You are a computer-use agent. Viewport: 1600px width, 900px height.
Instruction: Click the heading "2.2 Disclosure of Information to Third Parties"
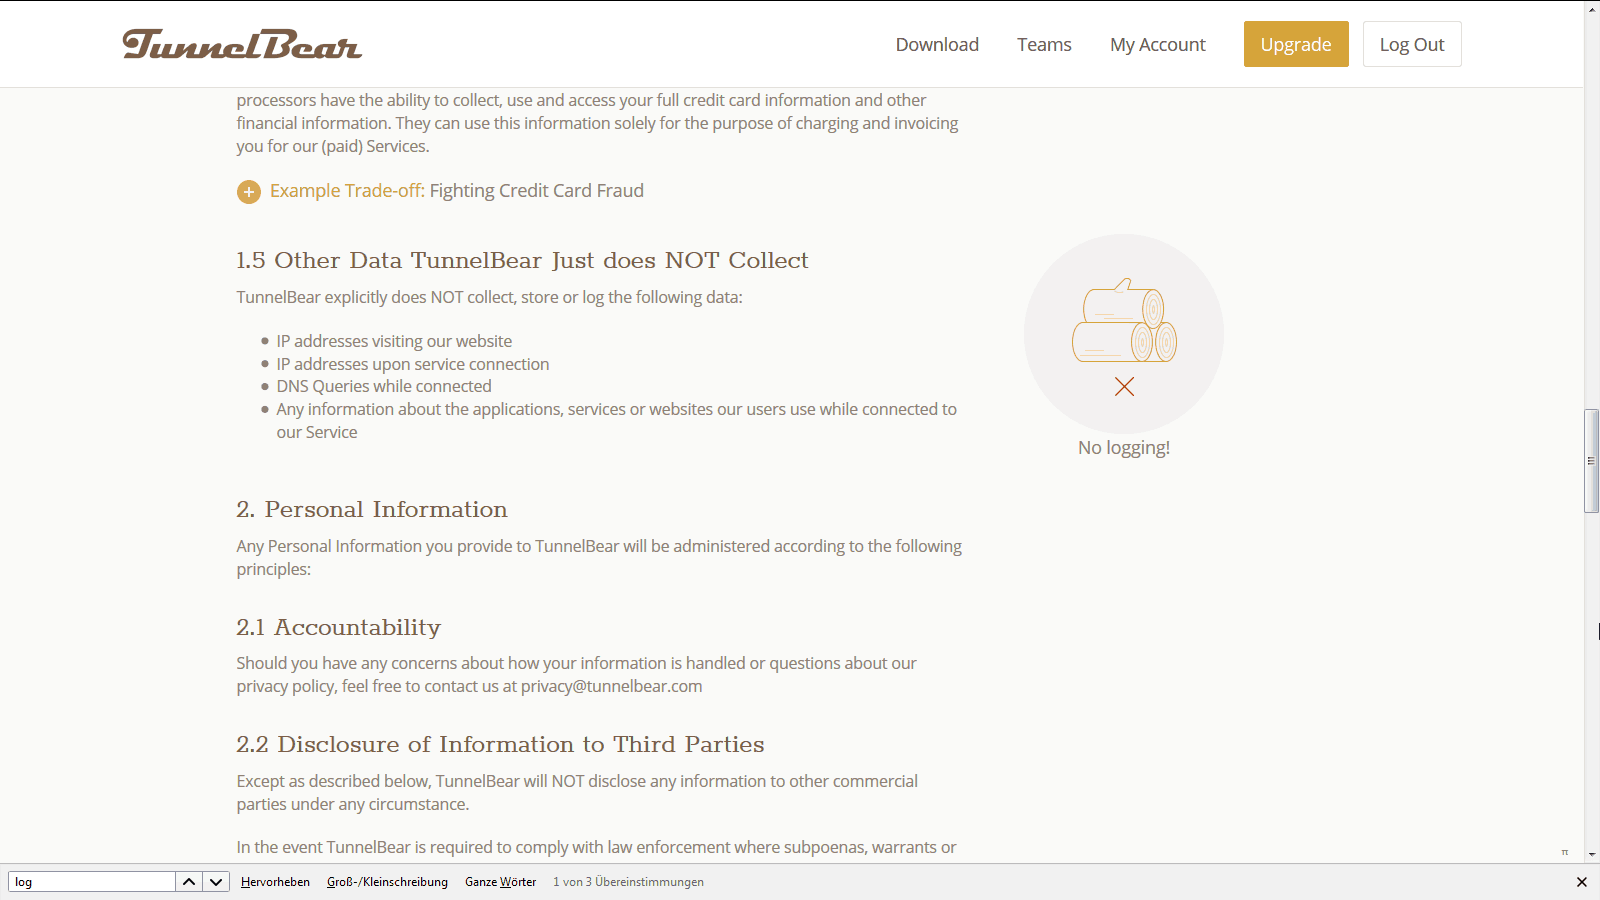coord(500,745)
